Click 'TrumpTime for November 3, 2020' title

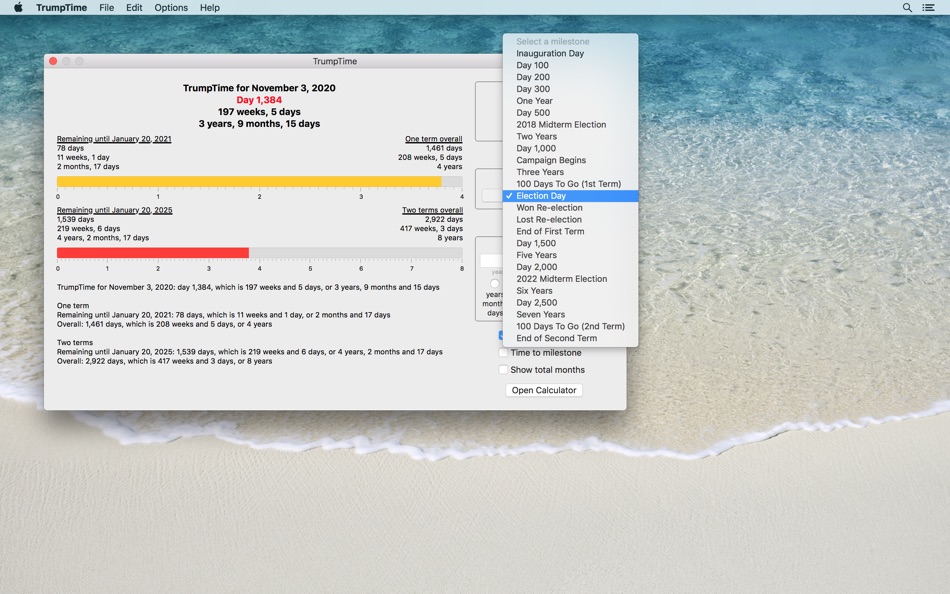pyautogui.click(x=259, y=88)
